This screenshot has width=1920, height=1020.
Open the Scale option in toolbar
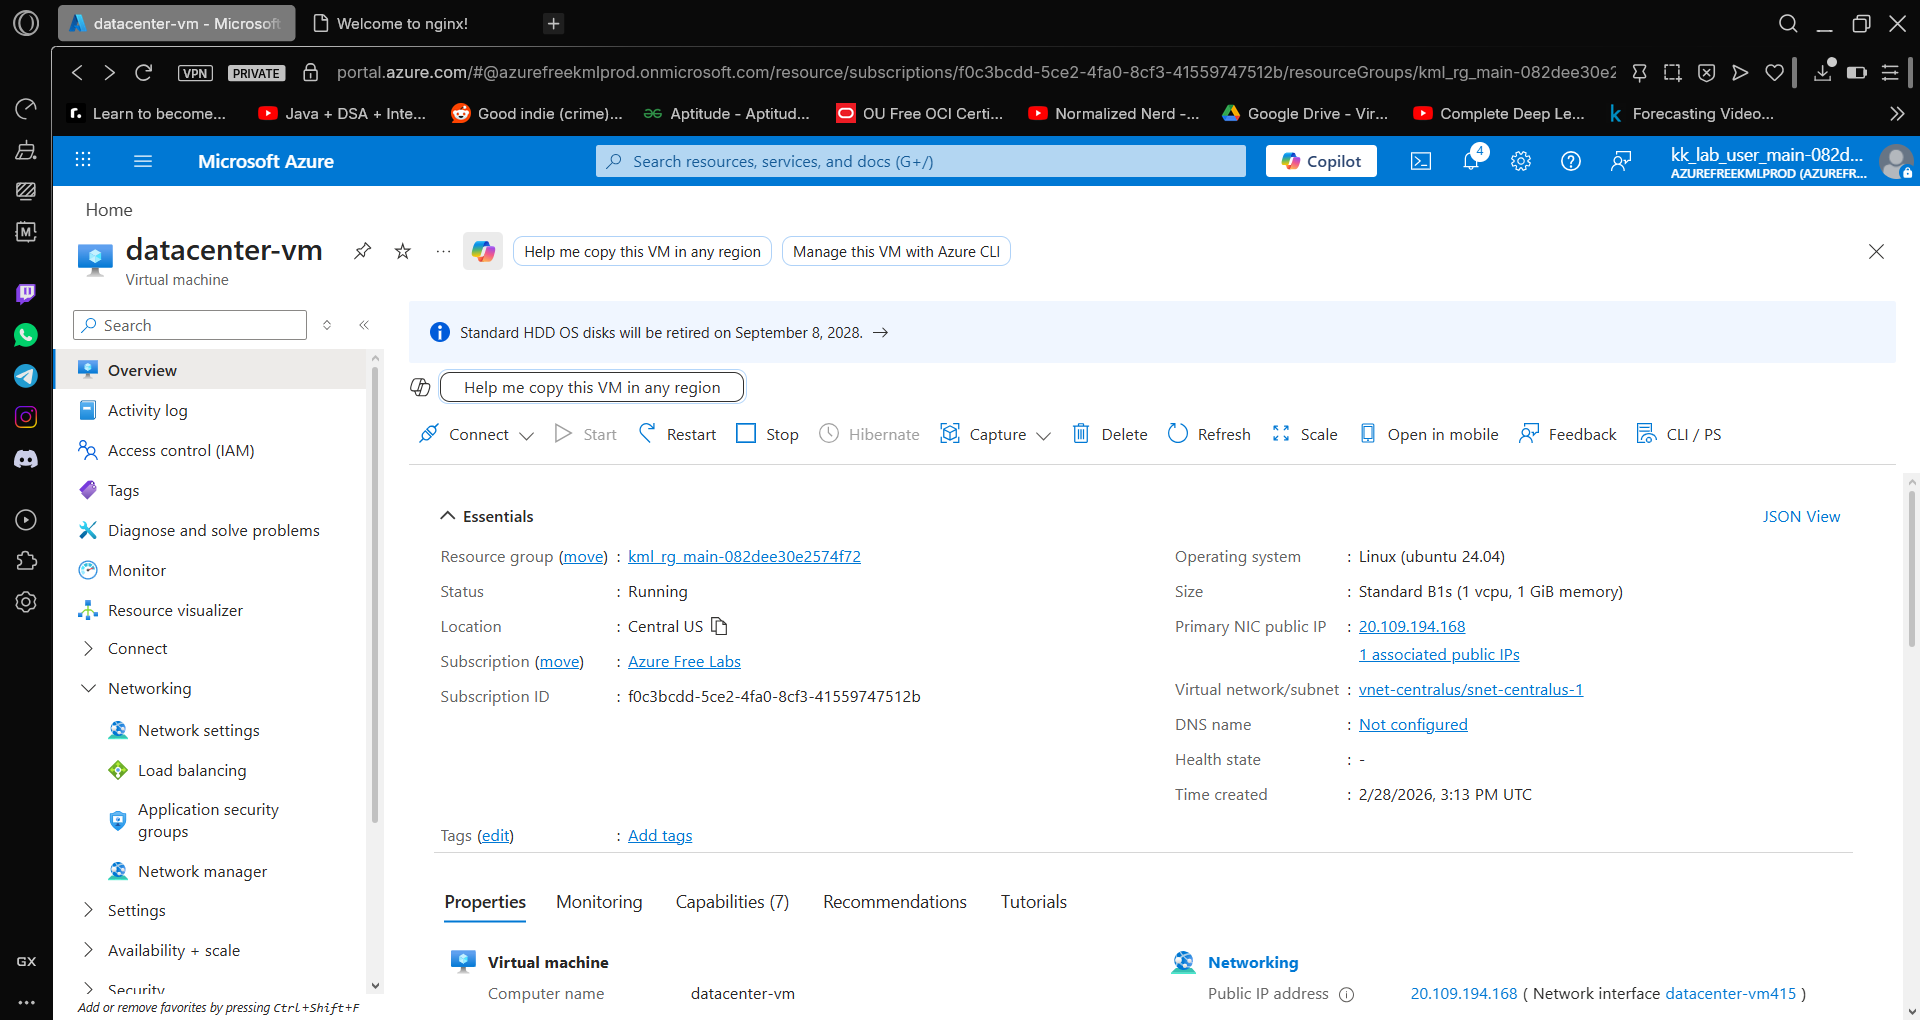(x=1304, y=434)
